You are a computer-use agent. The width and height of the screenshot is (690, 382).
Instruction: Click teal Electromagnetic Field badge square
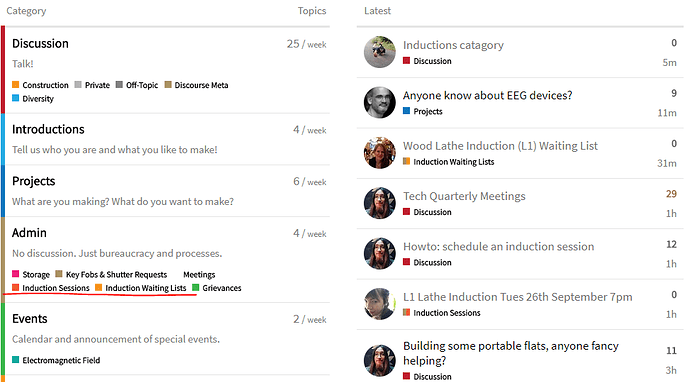click(15, 360)
